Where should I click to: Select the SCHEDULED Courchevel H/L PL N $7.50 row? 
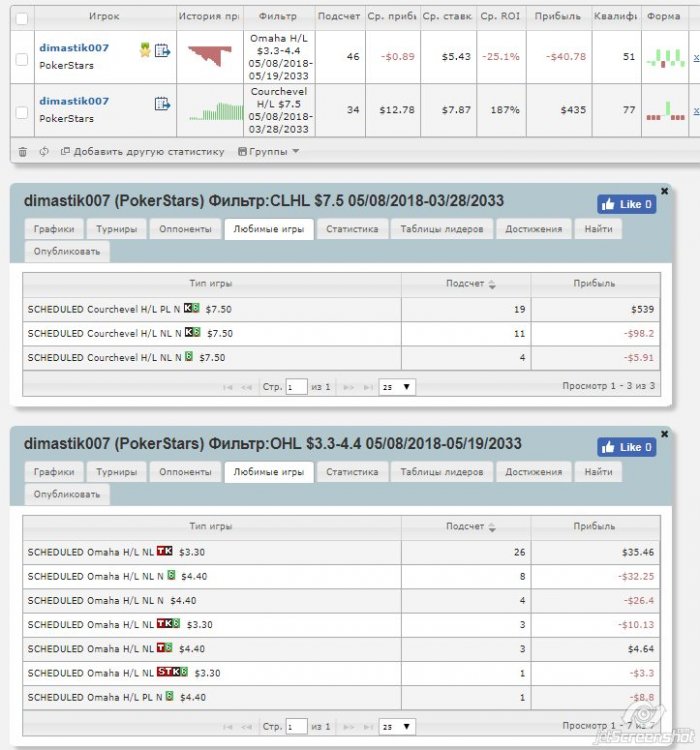341,309
